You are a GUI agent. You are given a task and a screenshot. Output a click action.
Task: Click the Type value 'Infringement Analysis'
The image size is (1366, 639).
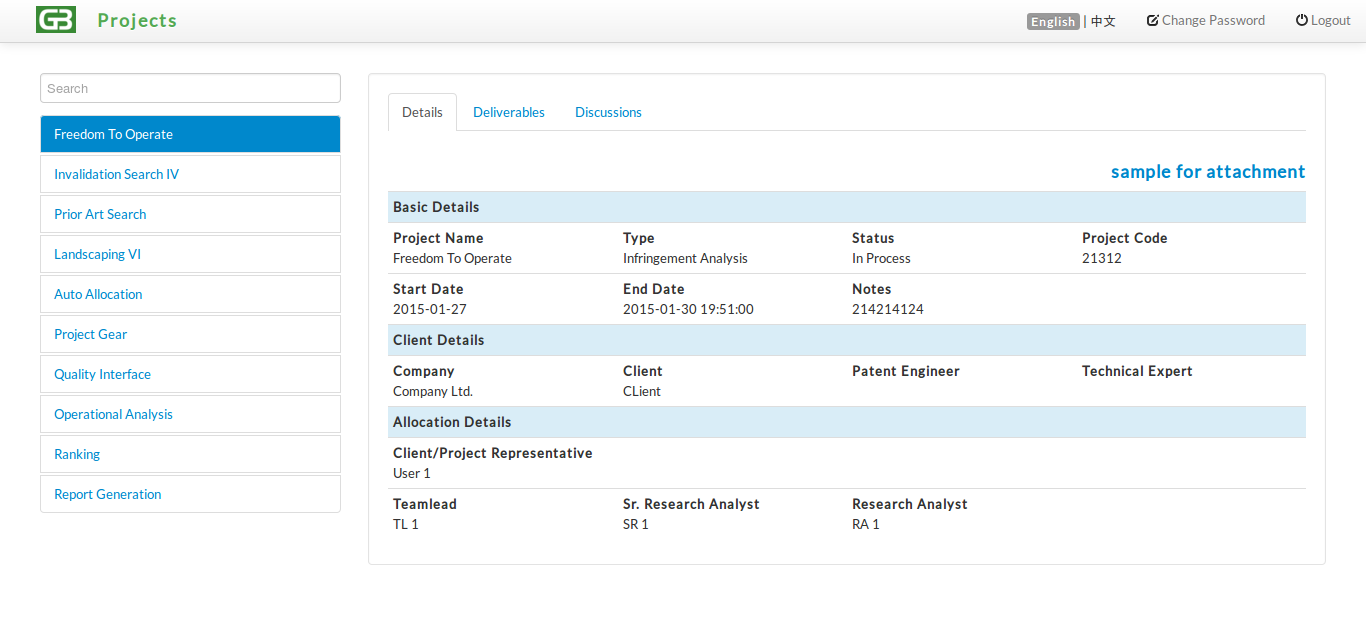tap(685, 258)
